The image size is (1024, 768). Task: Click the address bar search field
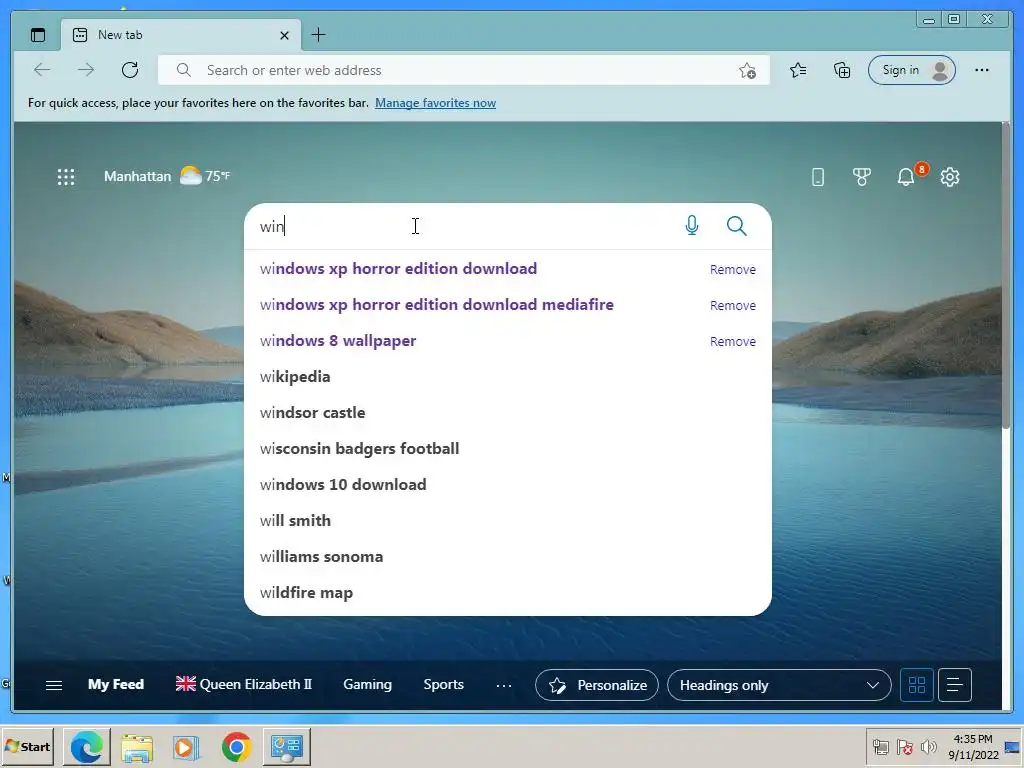click(x=464, y=70)
